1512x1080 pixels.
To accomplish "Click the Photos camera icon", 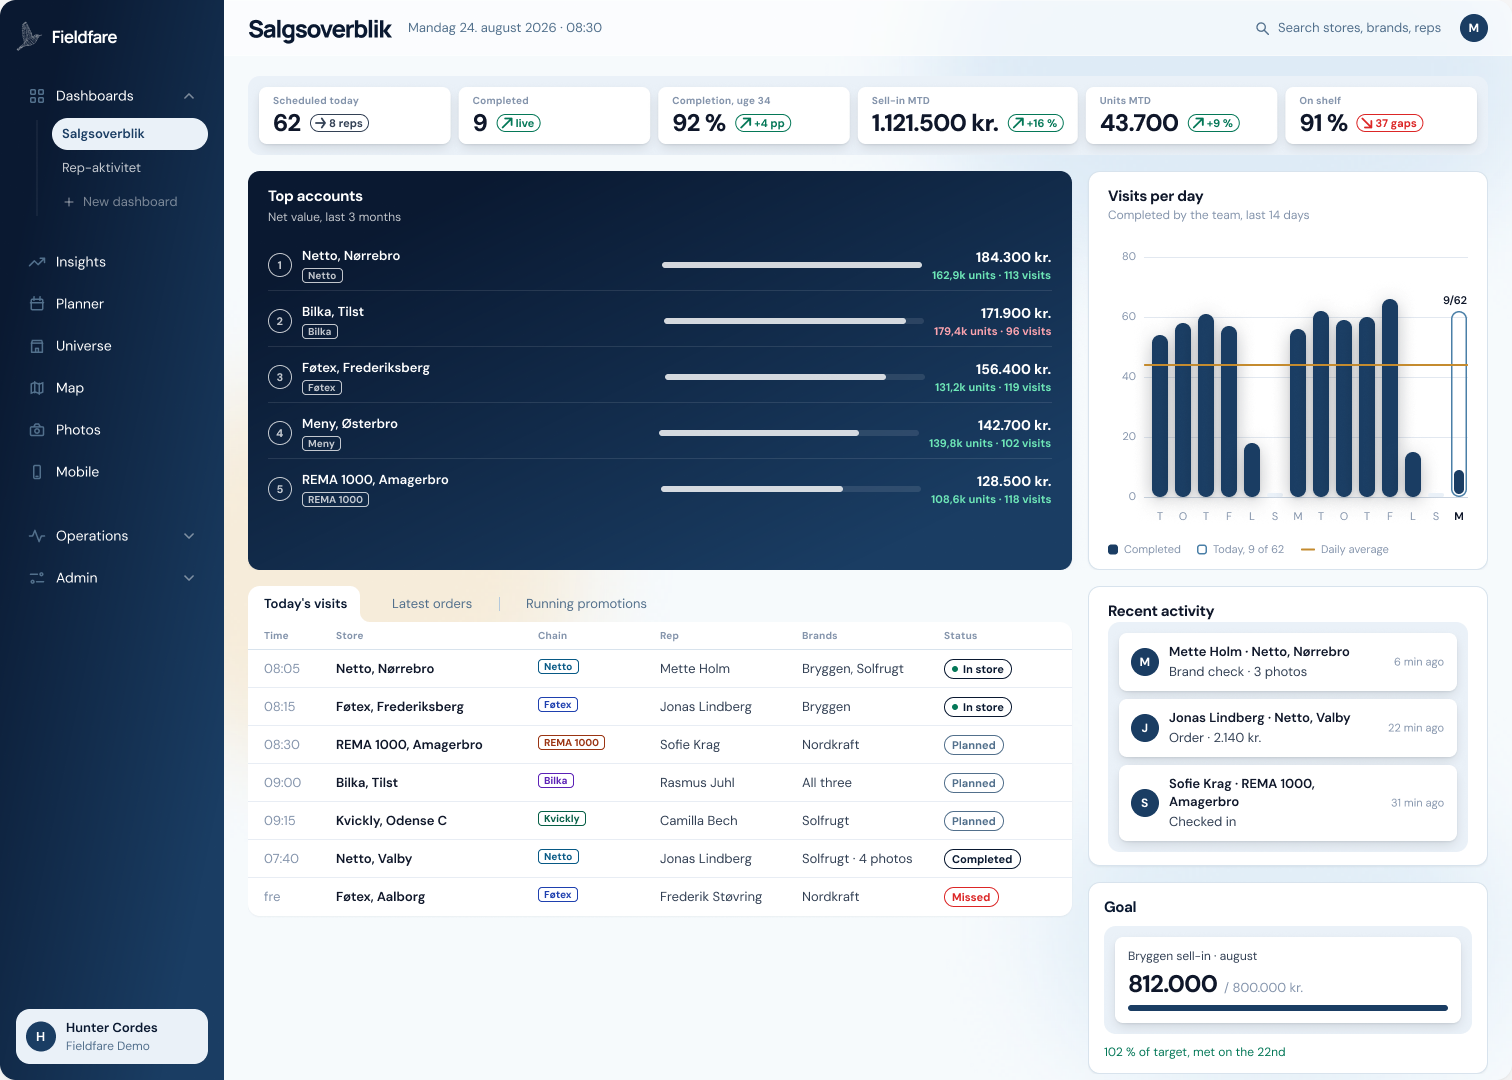I will point(37,430).
